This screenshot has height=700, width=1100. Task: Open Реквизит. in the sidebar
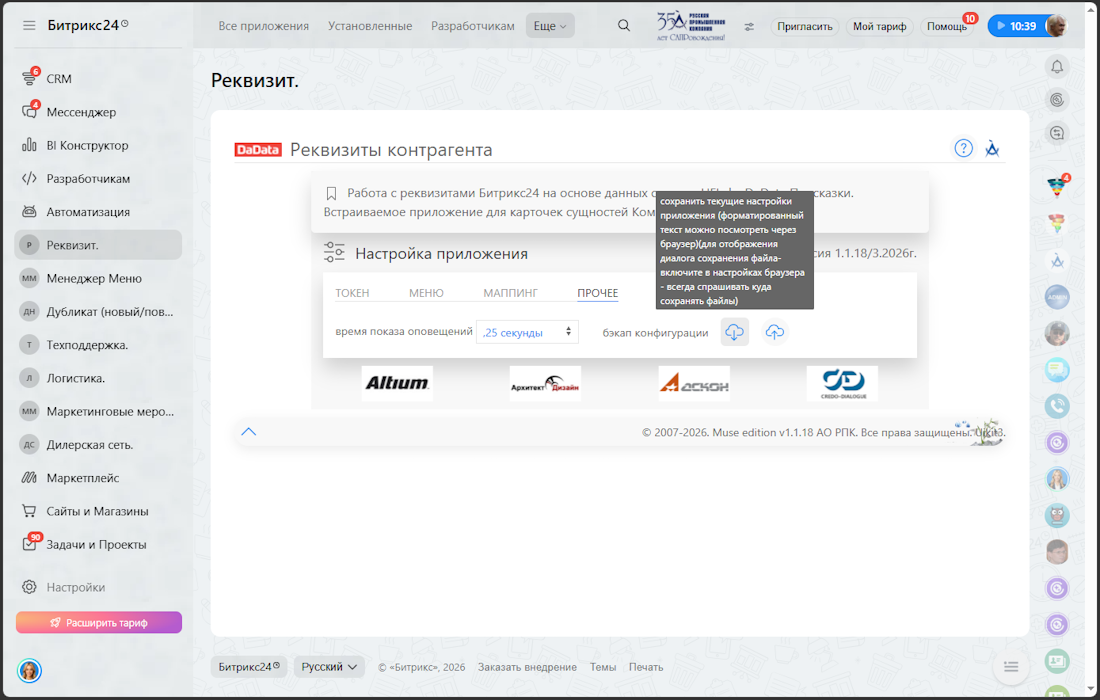tap(98, 245)
